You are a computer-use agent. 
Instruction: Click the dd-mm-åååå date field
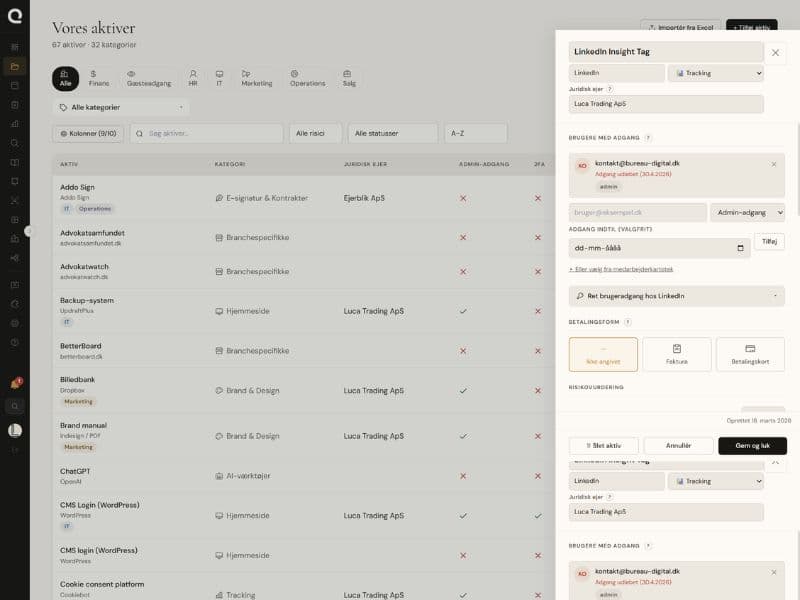click(x=659, y=248)
